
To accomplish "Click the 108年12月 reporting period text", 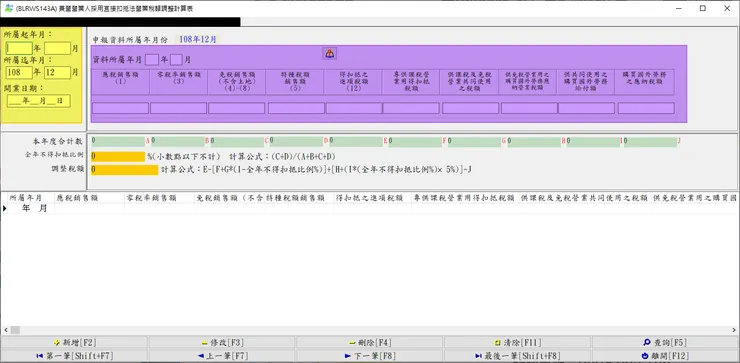I will [197, 40].
